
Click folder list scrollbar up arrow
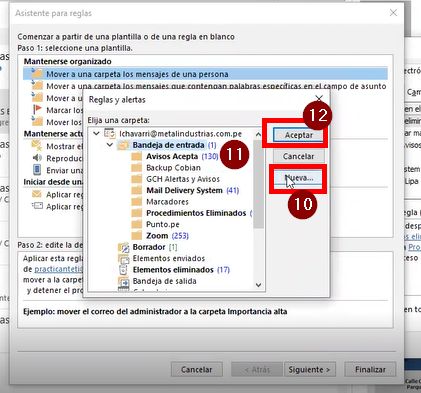258,134
